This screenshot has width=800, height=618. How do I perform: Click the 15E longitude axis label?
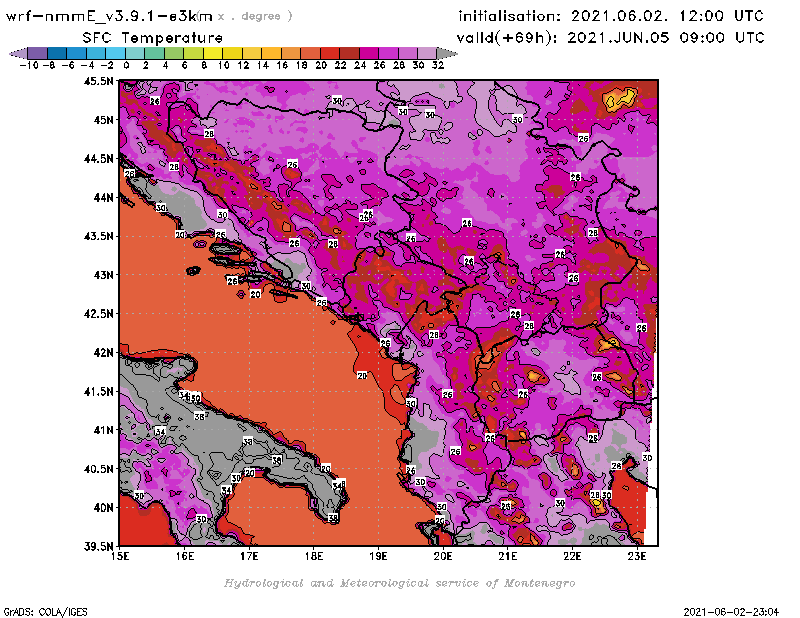pyautogui.click(x=120, y=556)
